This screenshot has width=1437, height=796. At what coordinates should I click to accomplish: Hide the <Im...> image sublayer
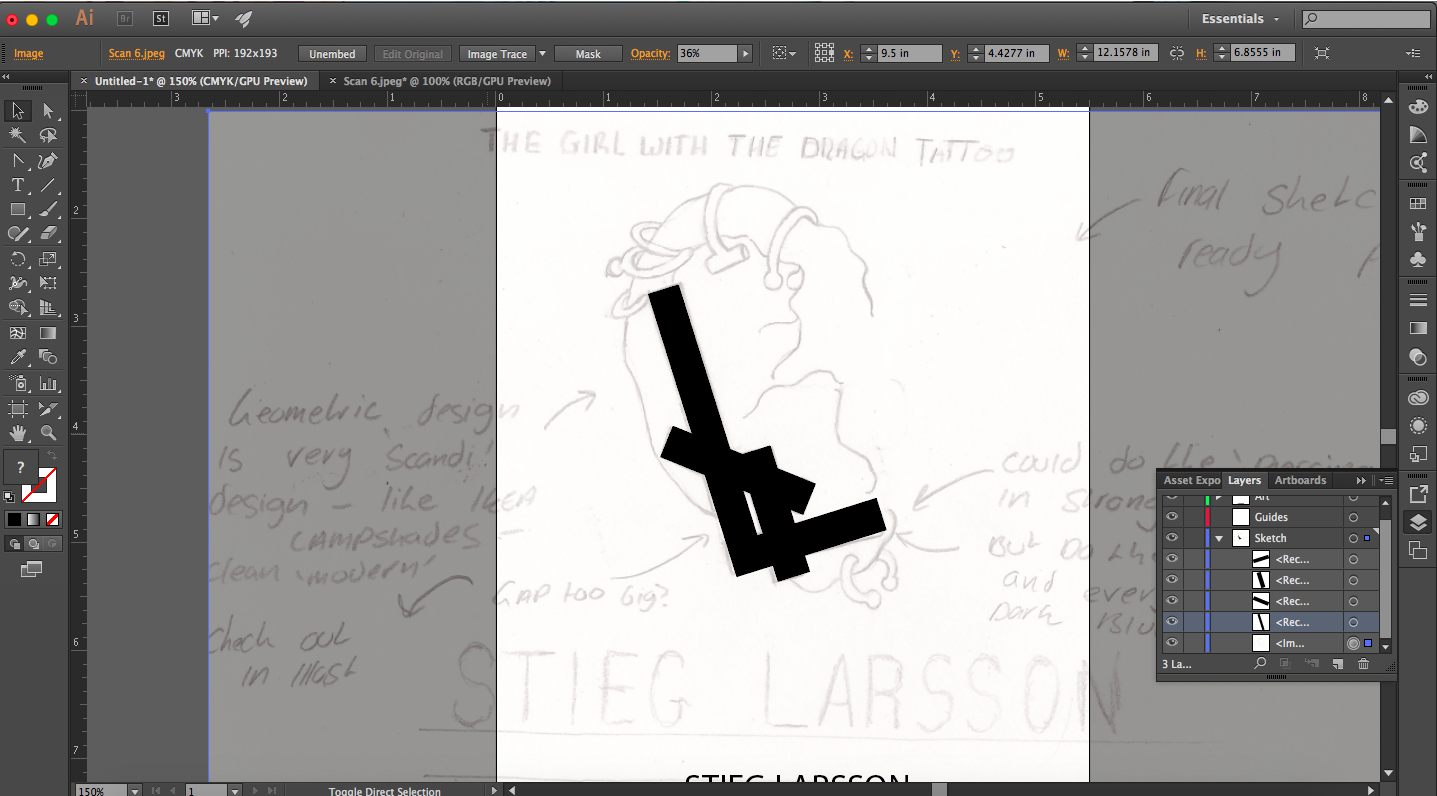(1172, 643)
